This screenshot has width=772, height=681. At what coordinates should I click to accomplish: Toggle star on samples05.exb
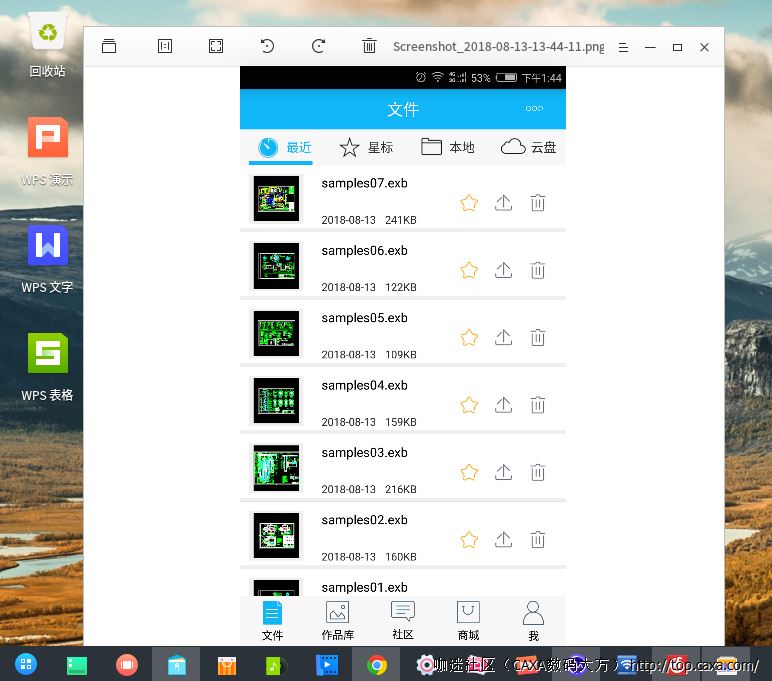coord(469,338)
